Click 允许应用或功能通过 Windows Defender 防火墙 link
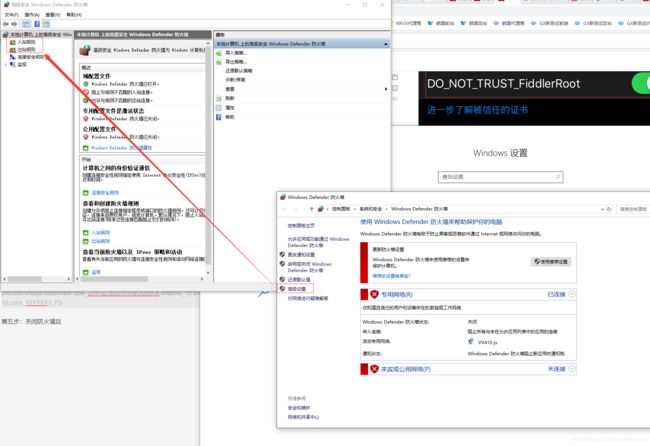 tap(318, 242)
